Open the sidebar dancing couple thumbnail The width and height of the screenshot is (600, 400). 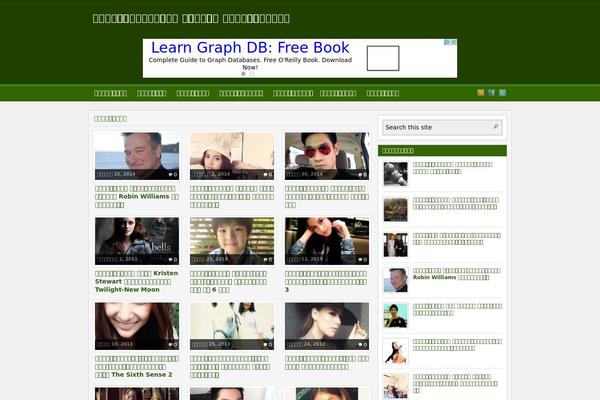(x=396, y=351)
